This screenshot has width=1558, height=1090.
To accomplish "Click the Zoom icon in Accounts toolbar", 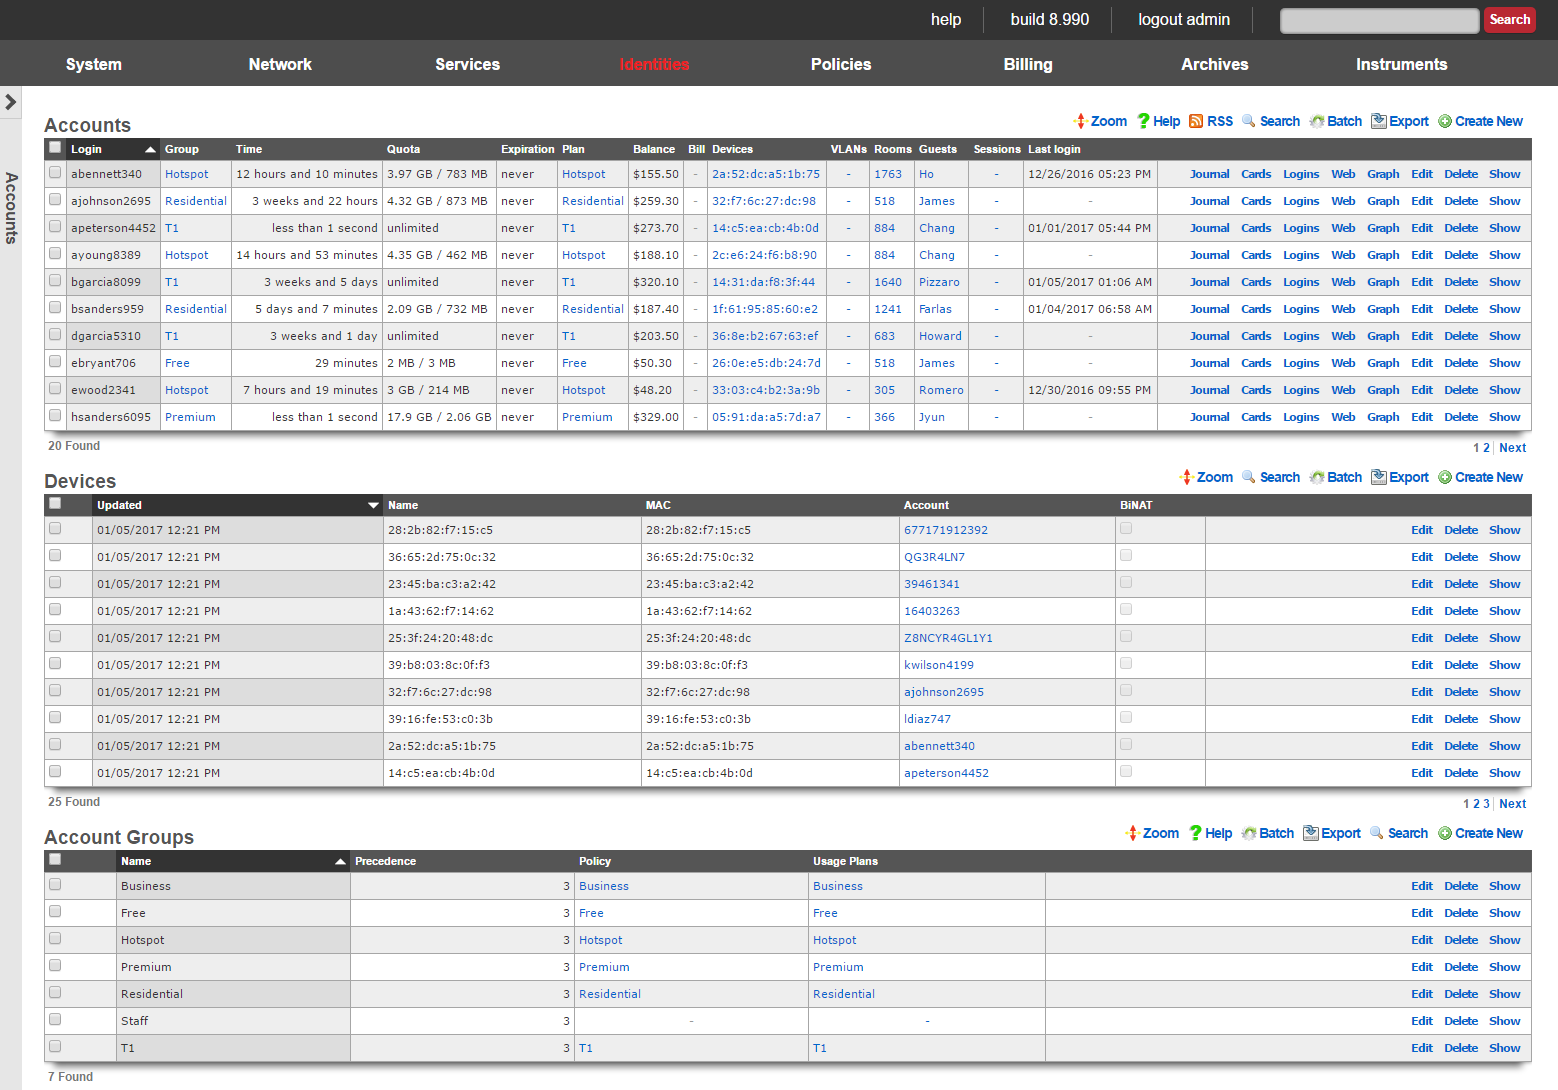I will pos(1080,121).
